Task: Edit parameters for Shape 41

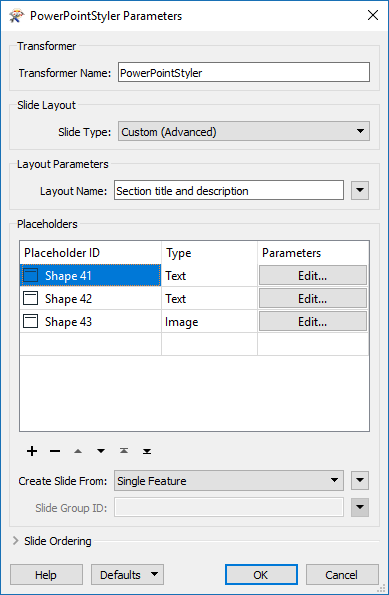Action: click(313, 275)
